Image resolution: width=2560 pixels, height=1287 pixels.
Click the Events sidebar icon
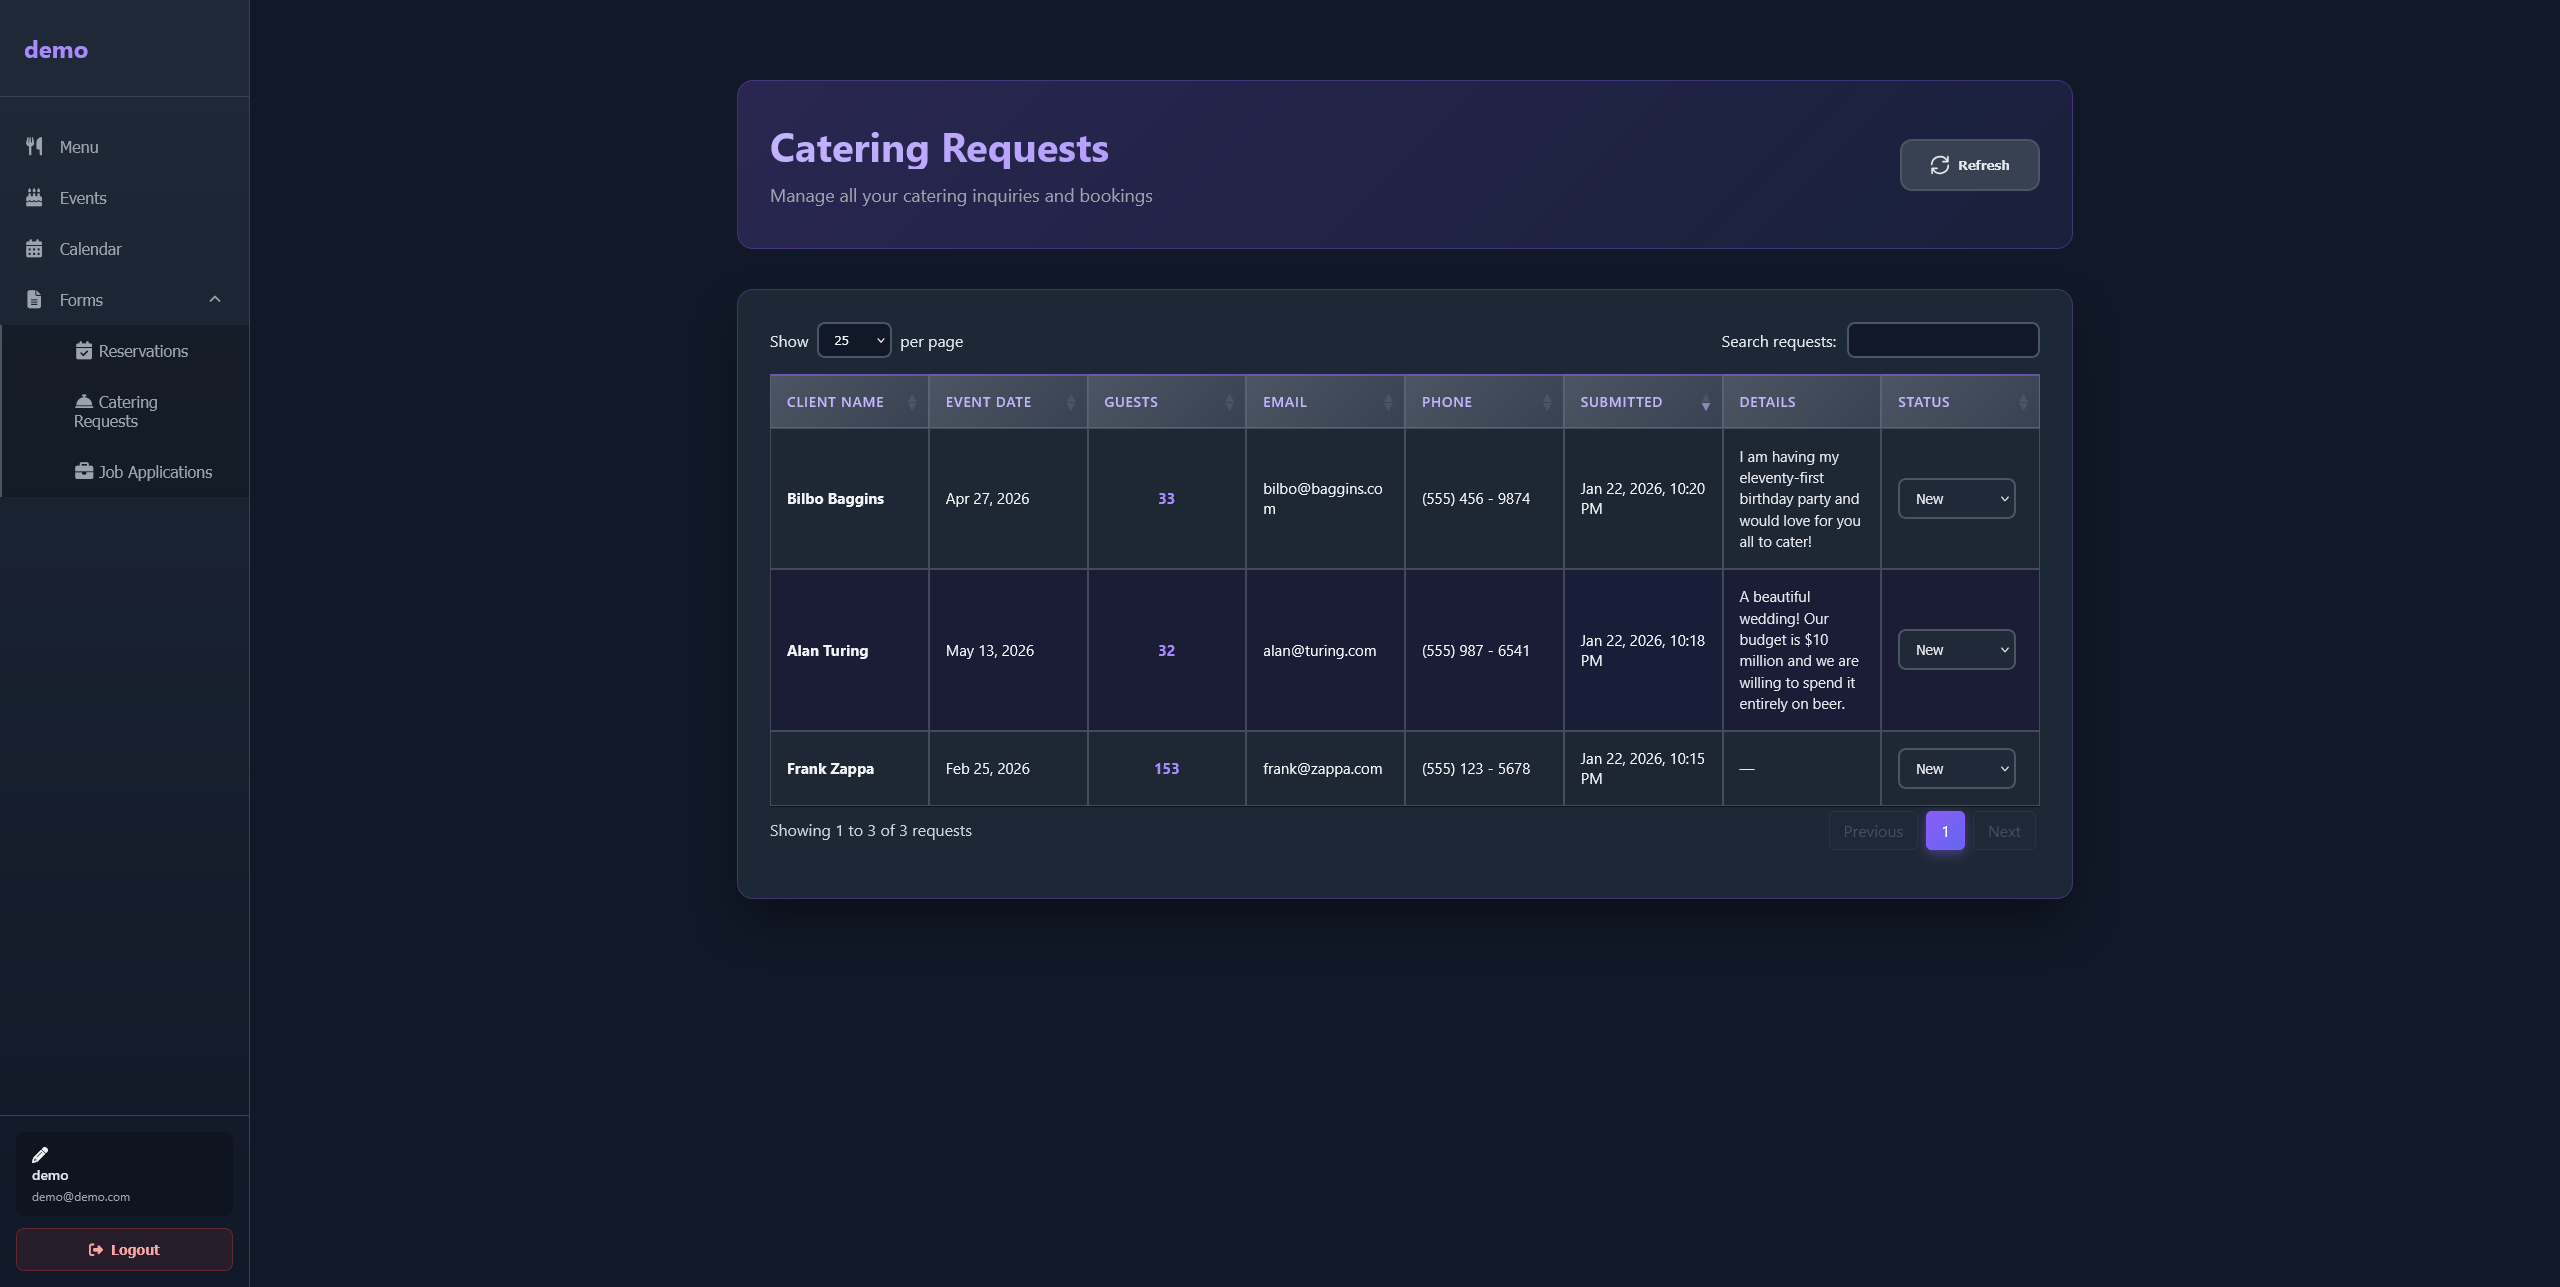tap(34, 197)
